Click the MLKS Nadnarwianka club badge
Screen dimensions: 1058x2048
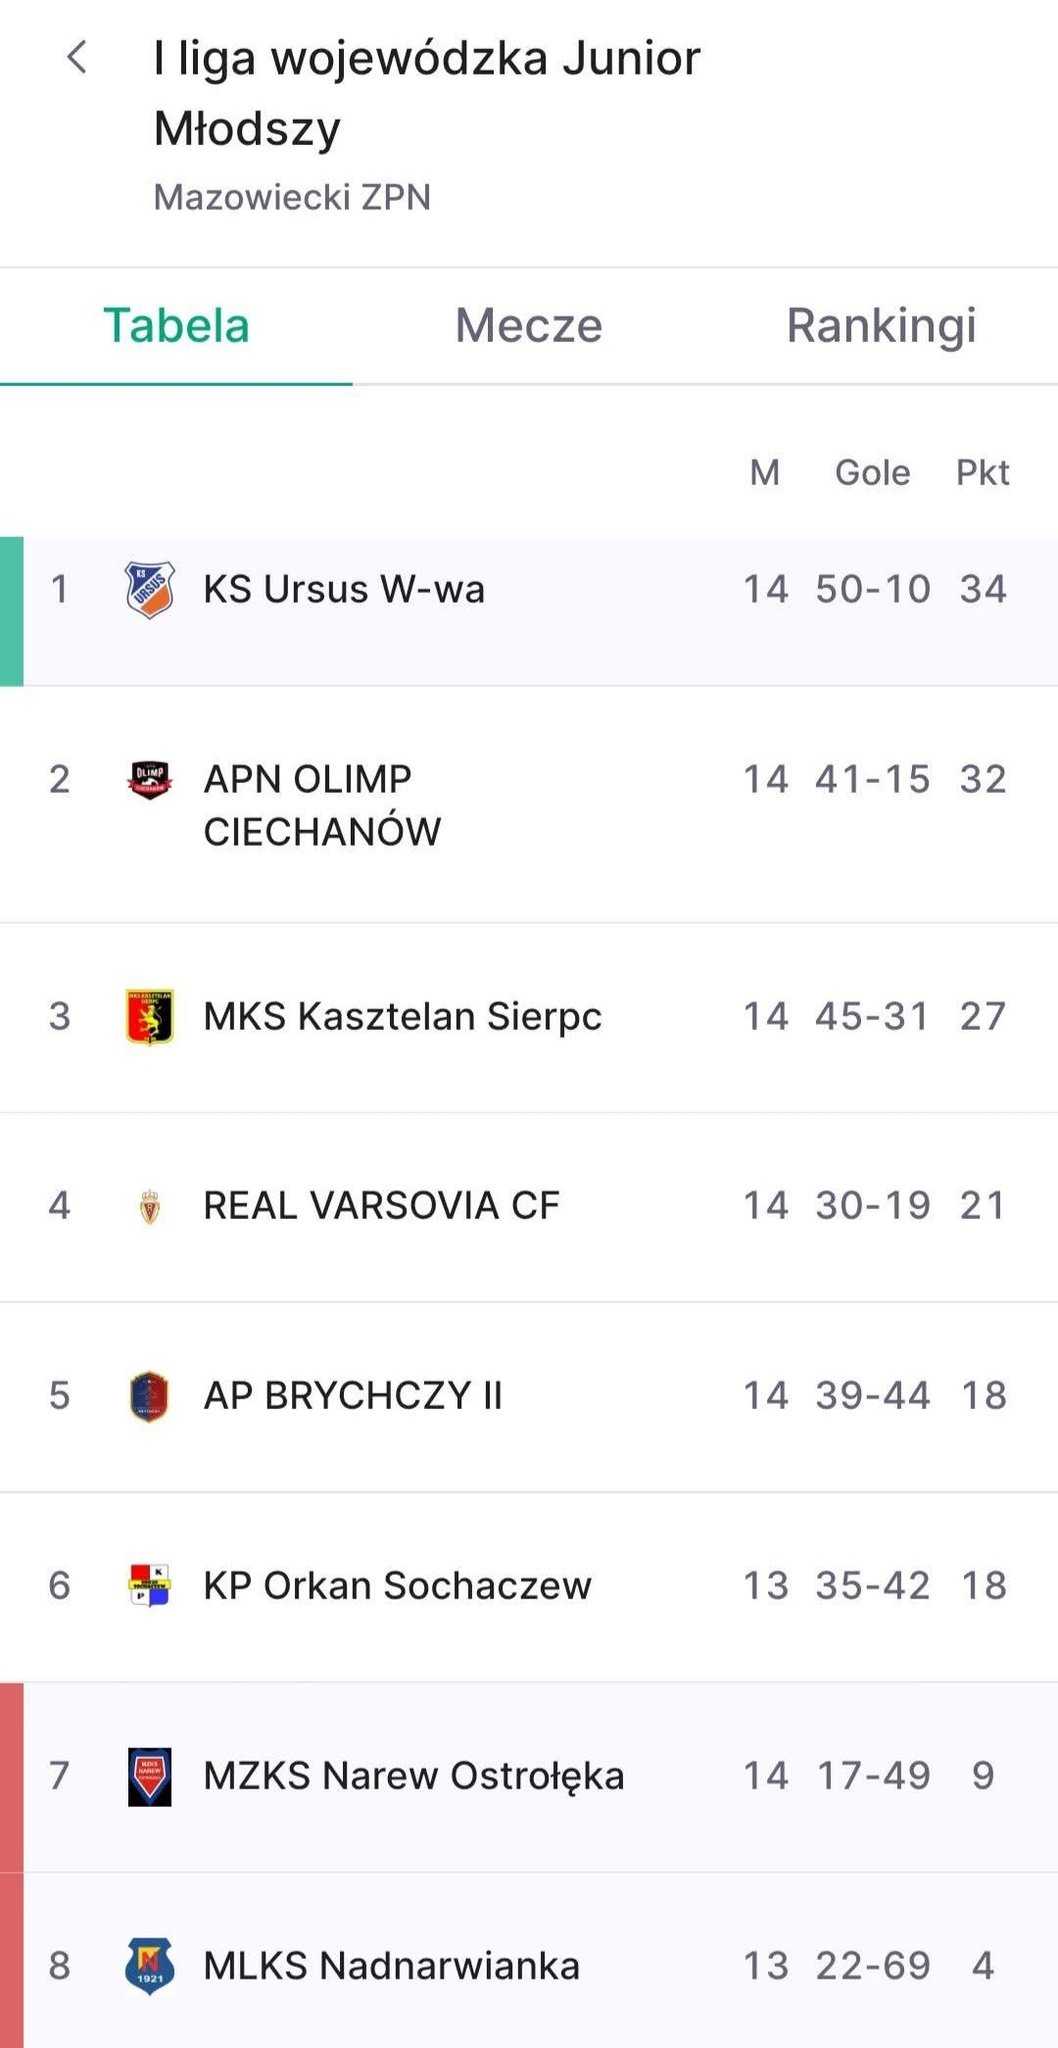point(150,1966)
